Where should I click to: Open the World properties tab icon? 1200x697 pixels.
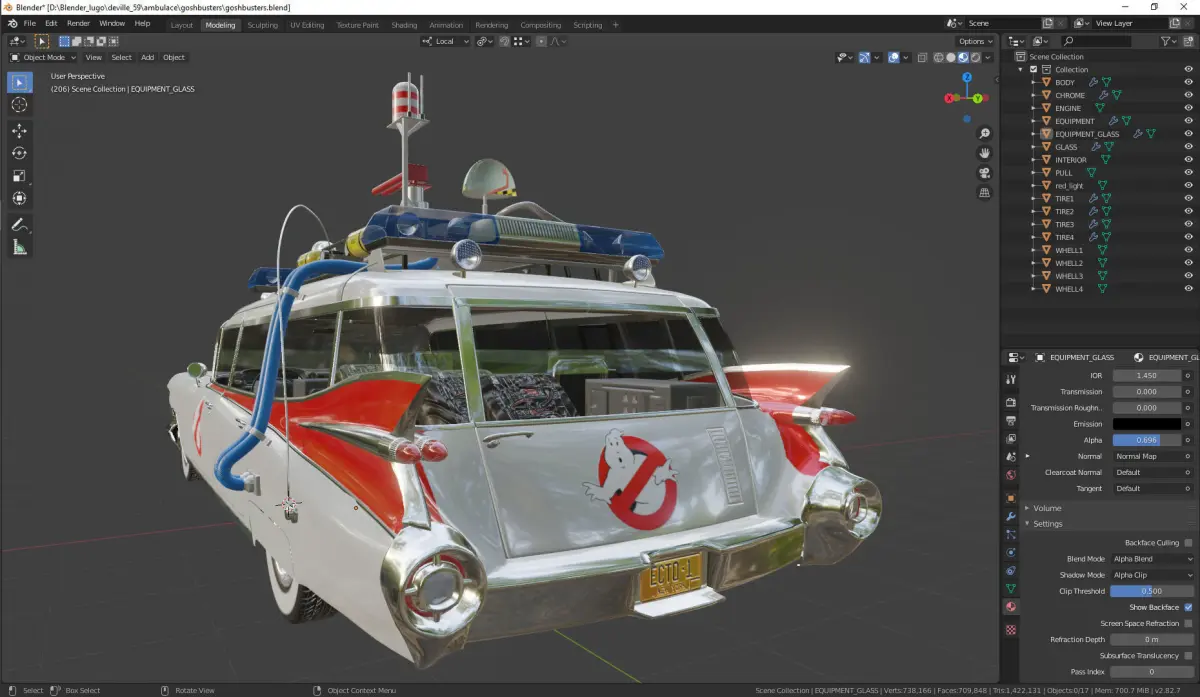point(1011,475)
